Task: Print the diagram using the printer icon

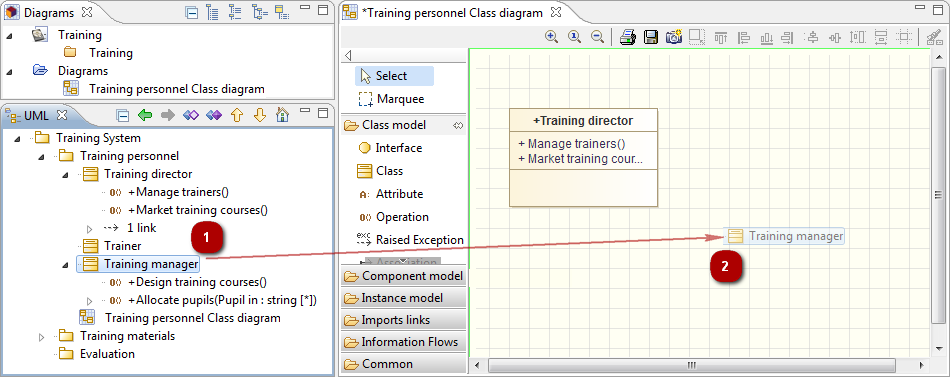Action: 628,37
